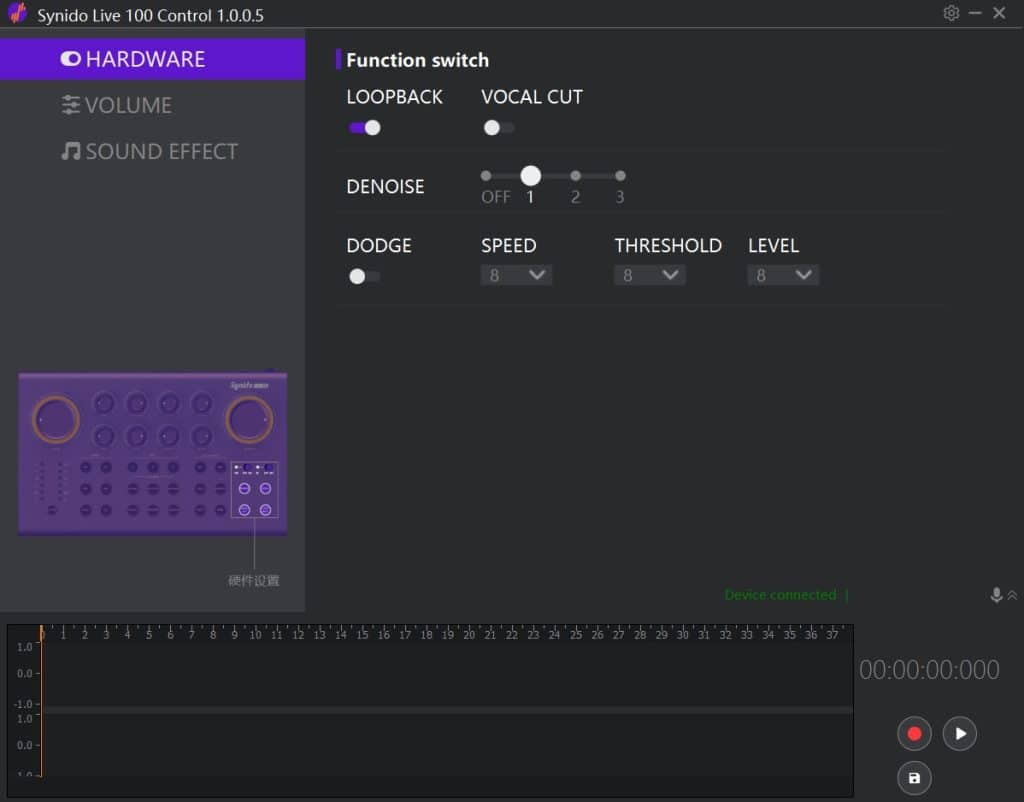Switch to the HARDWARE tab
This screenshot has width=1024, height=802.
coord(152,59)
